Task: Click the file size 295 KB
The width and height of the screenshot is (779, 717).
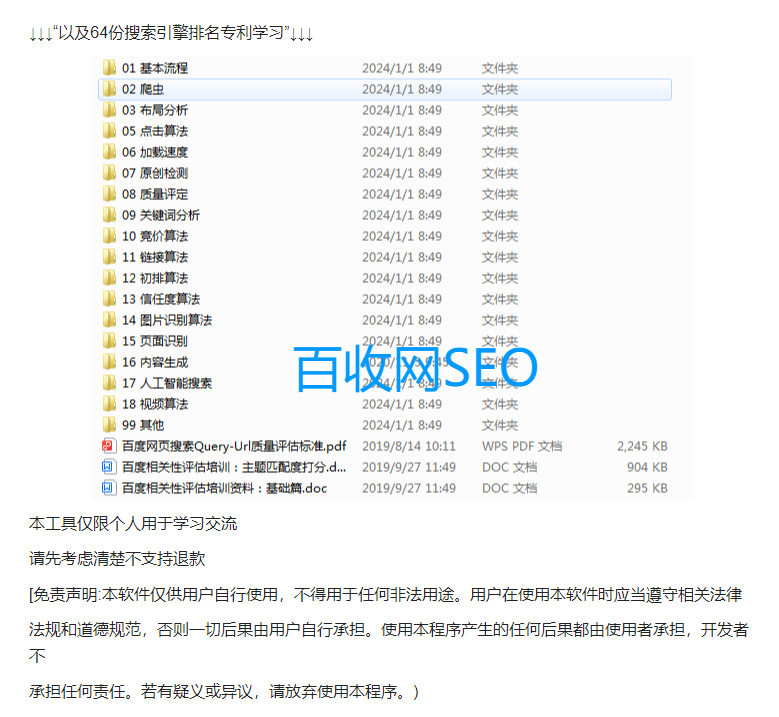Action: coord(647,488)
